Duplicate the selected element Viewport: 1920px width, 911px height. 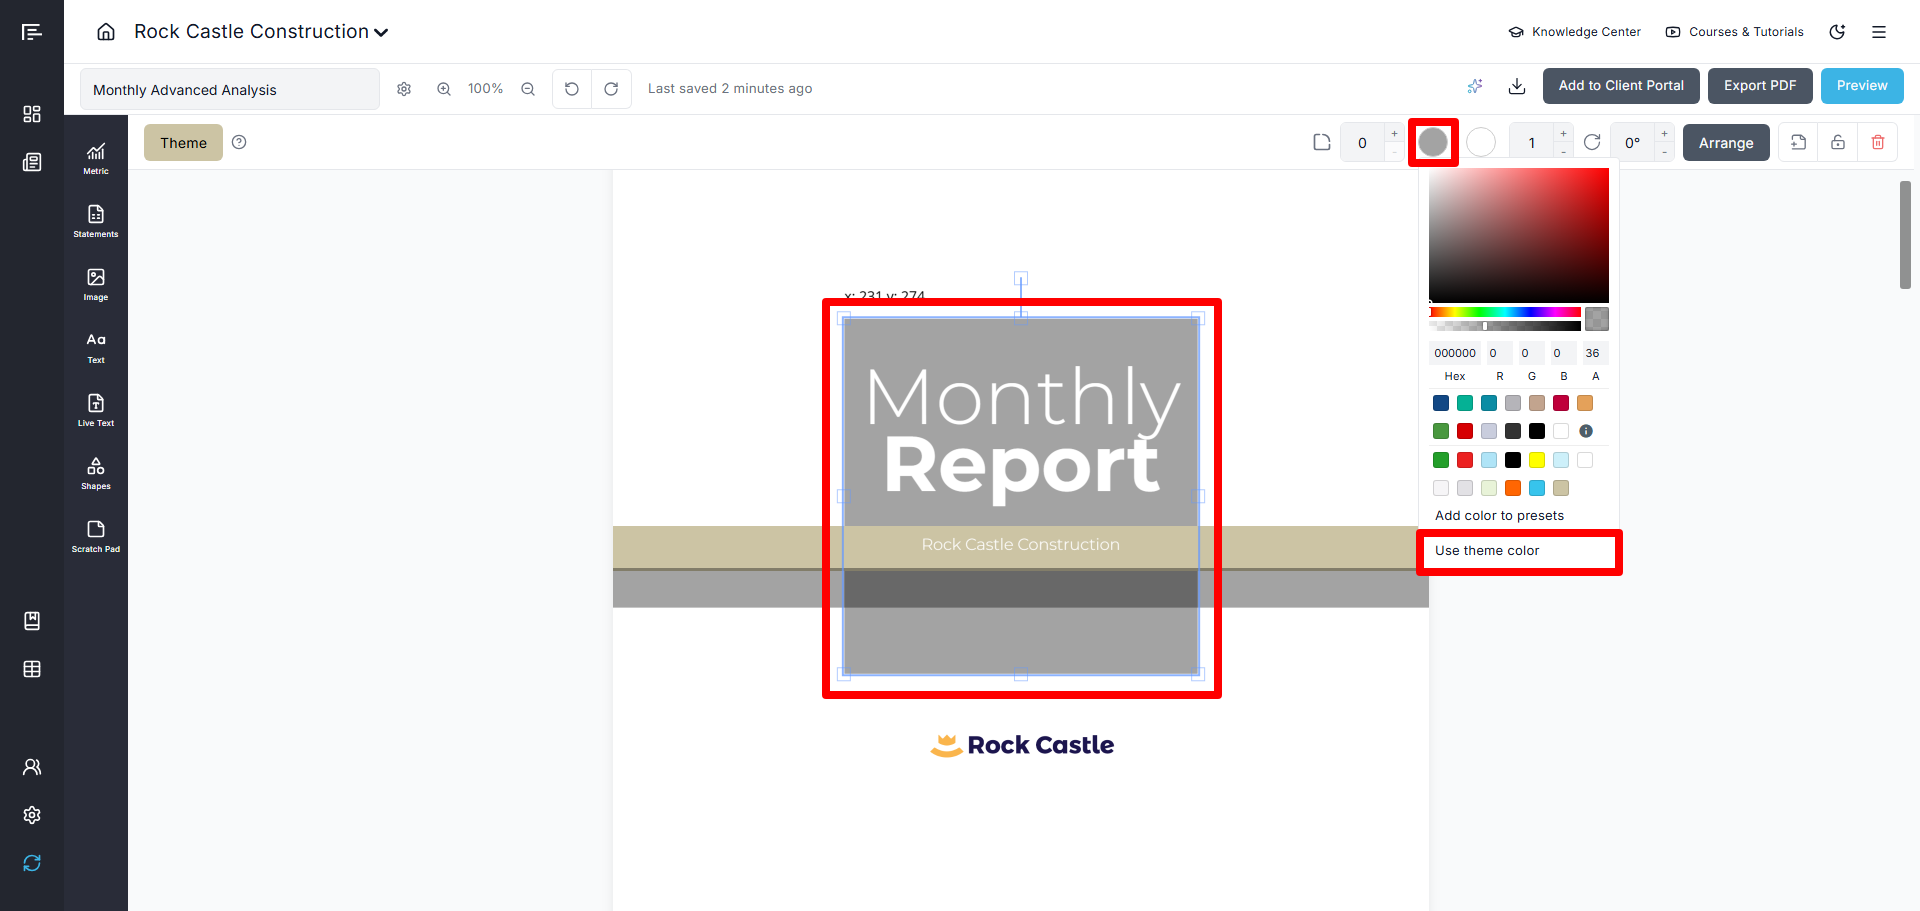(1798, 142)
